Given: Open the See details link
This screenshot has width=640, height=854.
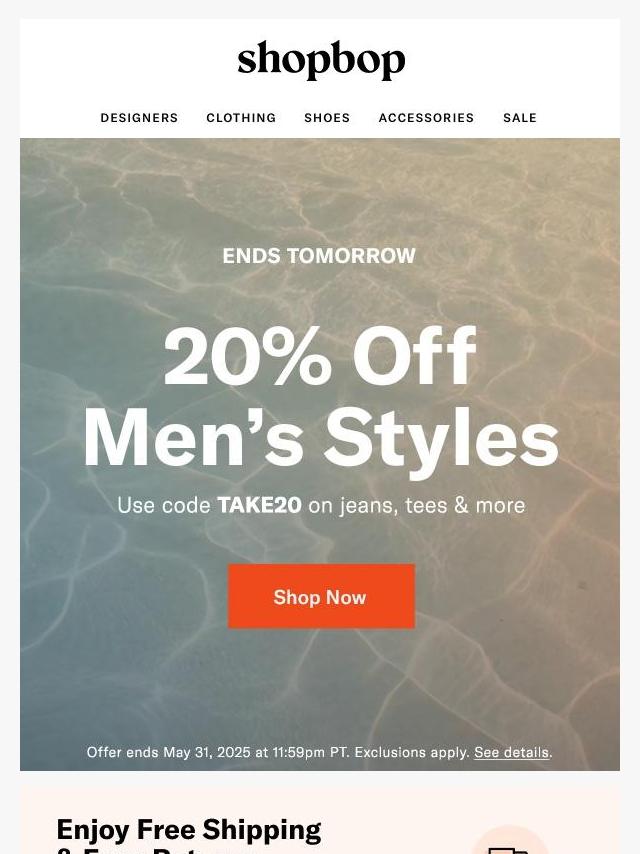Looking at the screenshot, I should point(511,752).
